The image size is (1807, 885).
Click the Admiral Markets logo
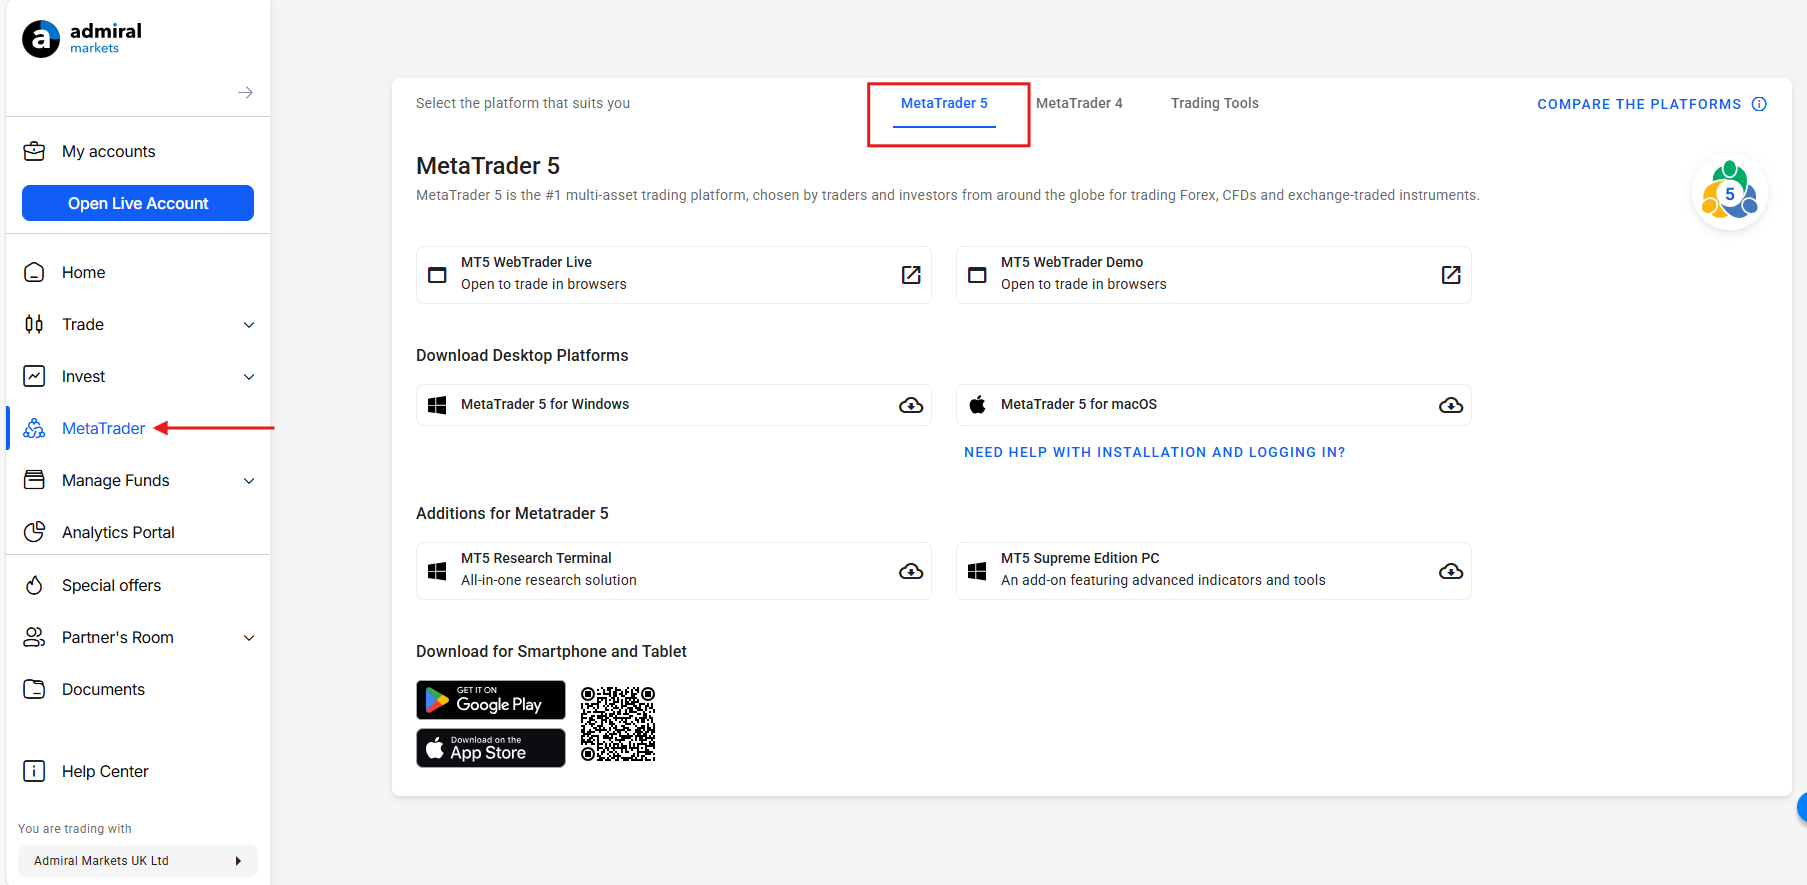(x=82, y=38)
